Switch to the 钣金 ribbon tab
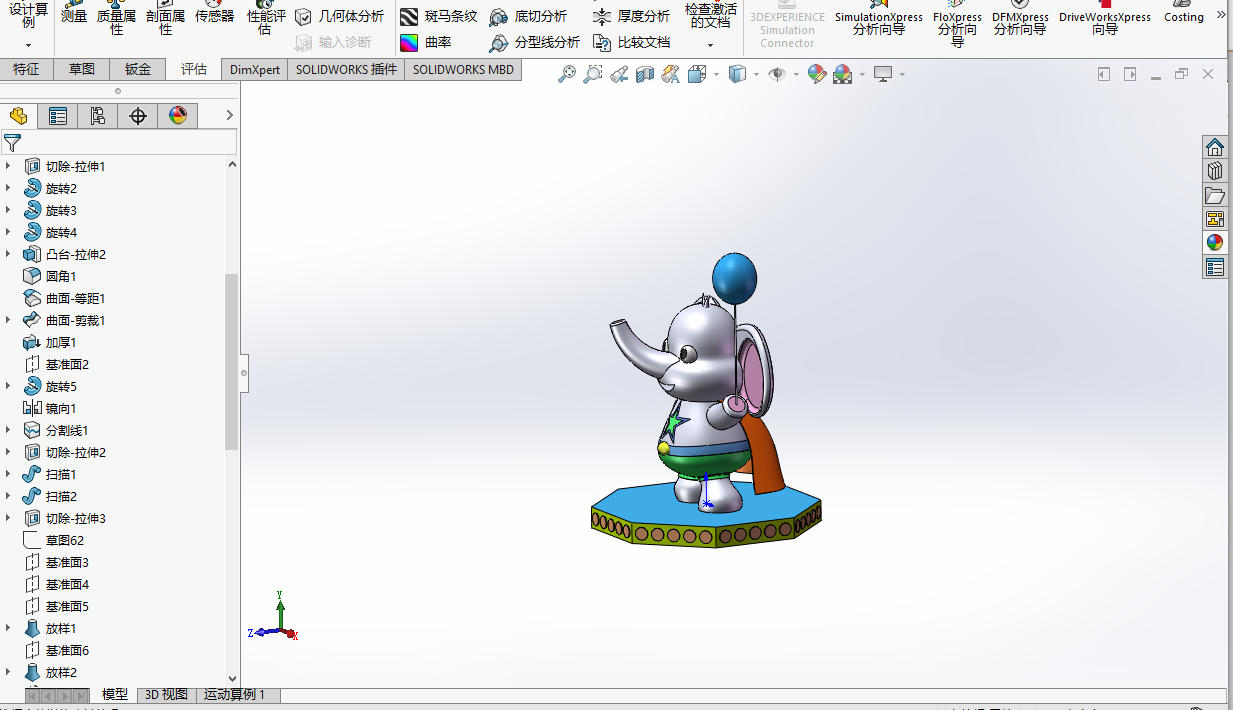The height and width of the screenshot is (710, 1233). [x=138, y=69]
